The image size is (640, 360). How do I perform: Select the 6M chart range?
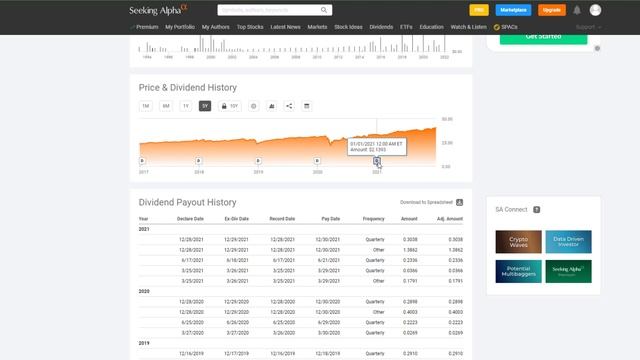[166, 106]
